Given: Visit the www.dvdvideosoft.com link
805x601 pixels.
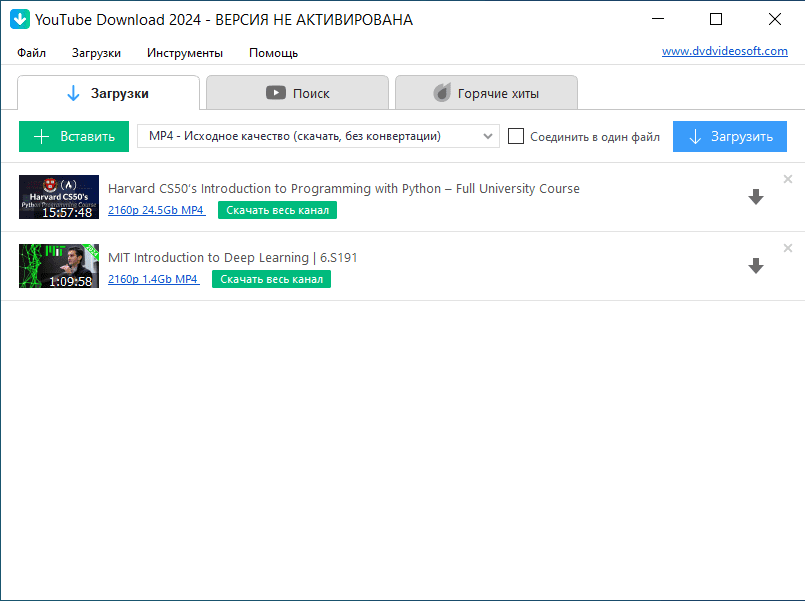Looking at the screenshot, I should click(724, 51).
